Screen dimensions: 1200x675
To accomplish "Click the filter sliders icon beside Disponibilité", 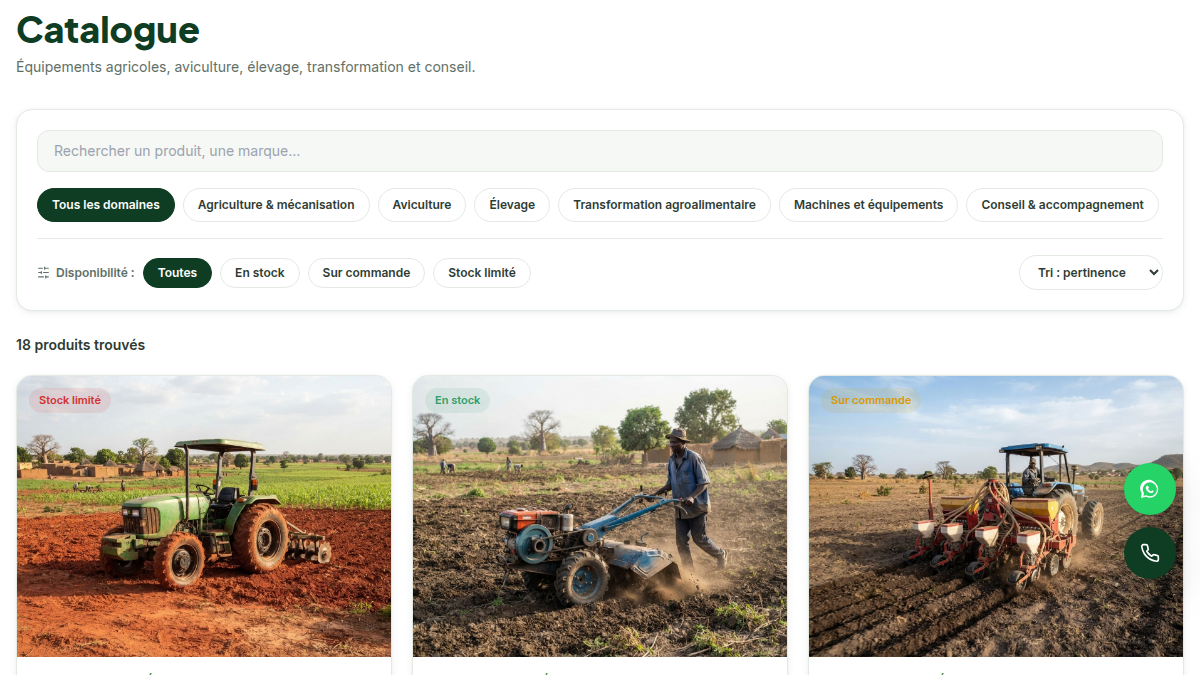I will coord(43,273).
